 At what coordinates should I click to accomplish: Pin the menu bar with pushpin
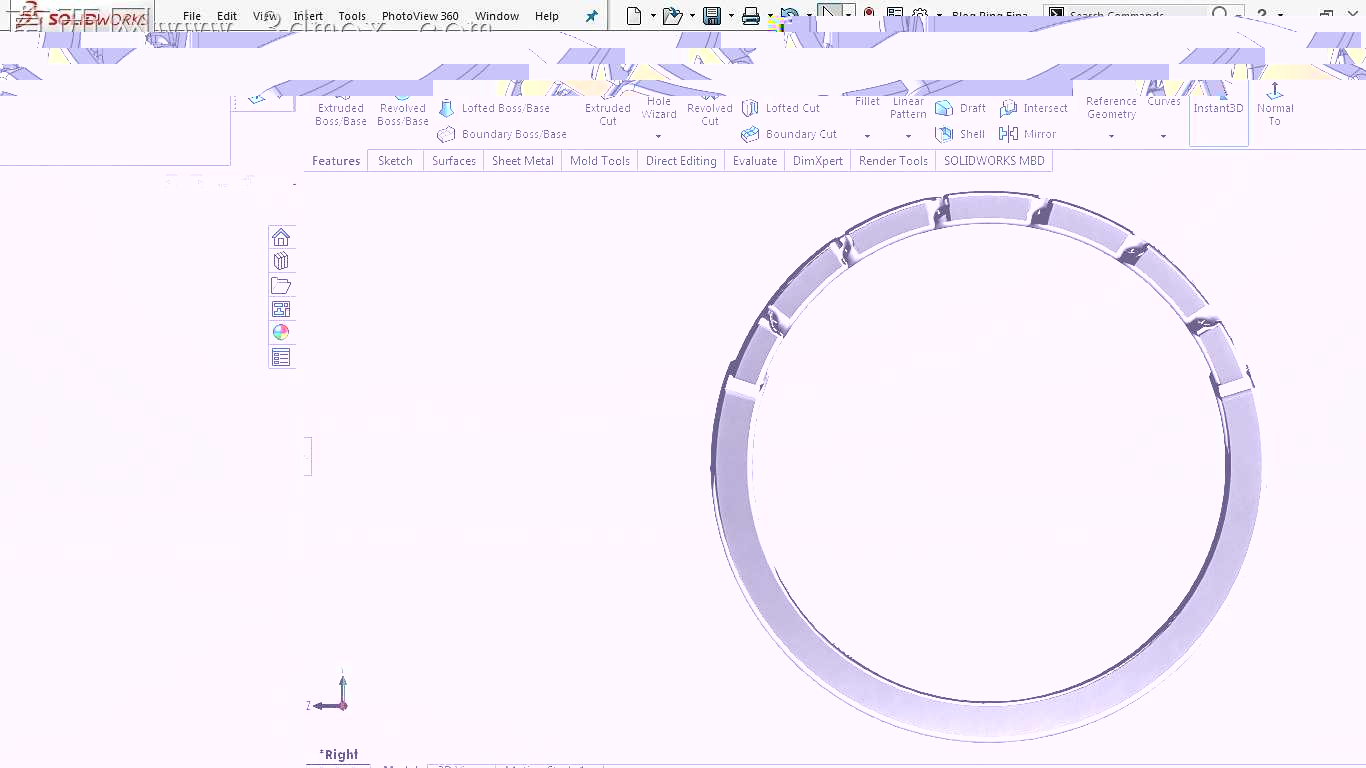pos(592,16)
